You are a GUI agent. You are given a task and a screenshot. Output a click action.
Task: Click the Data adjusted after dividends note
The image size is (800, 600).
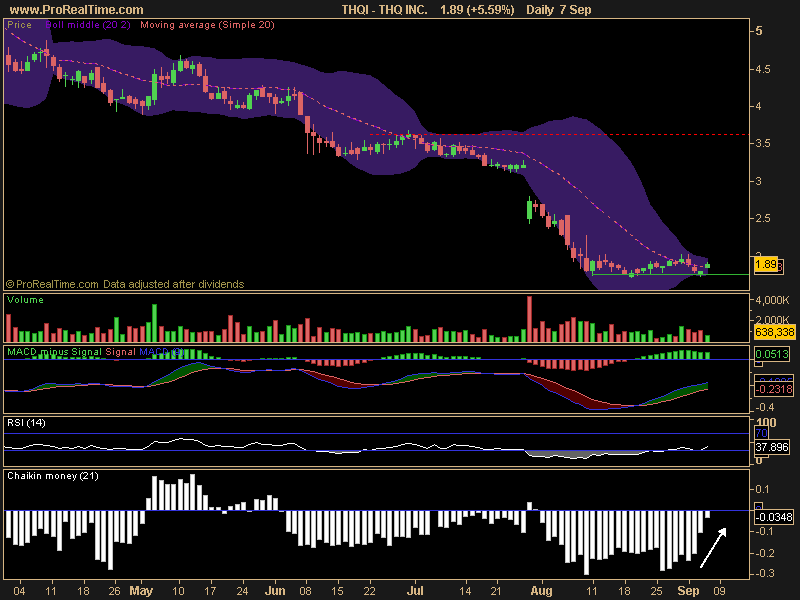pyautogui.click(x=173, y=284)
